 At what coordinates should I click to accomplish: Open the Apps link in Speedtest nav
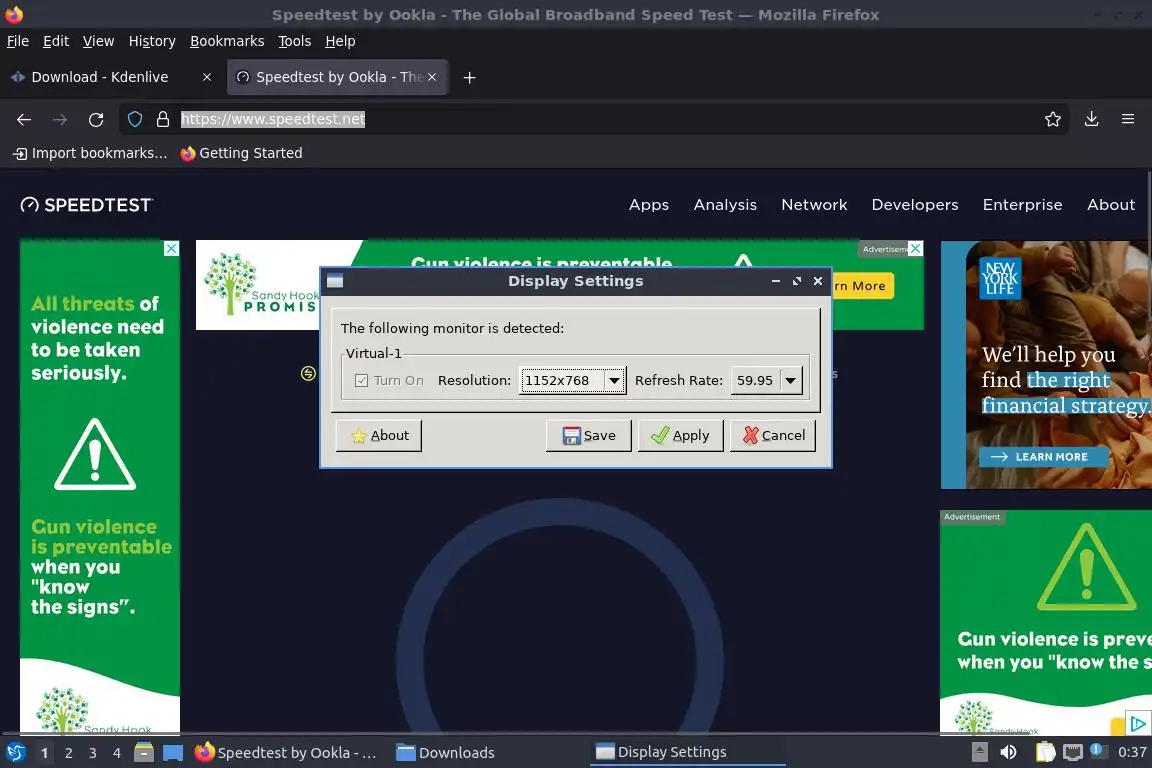(649, 205)
